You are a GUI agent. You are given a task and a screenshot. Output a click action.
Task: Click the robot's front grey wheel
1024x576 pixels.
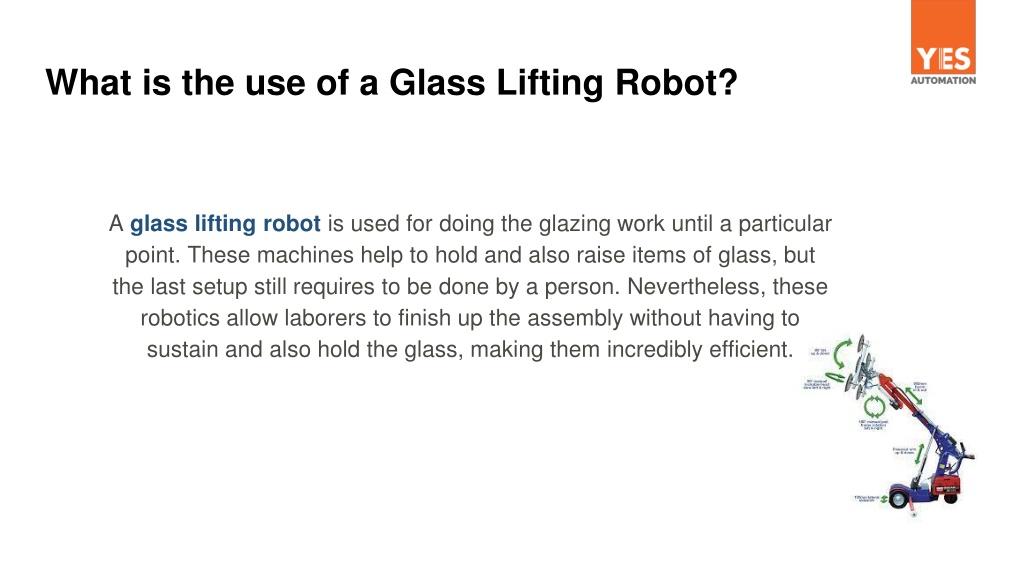899,500
